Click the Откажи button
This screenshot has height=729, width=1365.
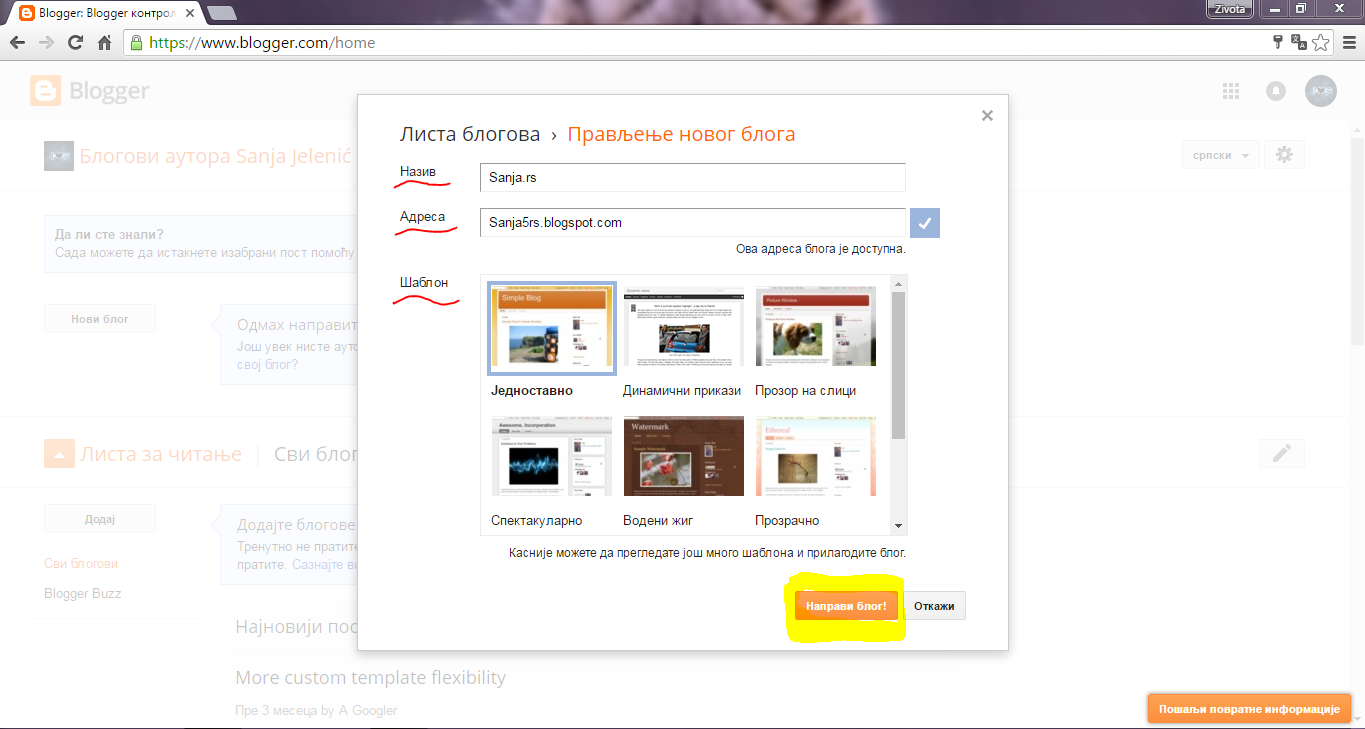point(934,606)
